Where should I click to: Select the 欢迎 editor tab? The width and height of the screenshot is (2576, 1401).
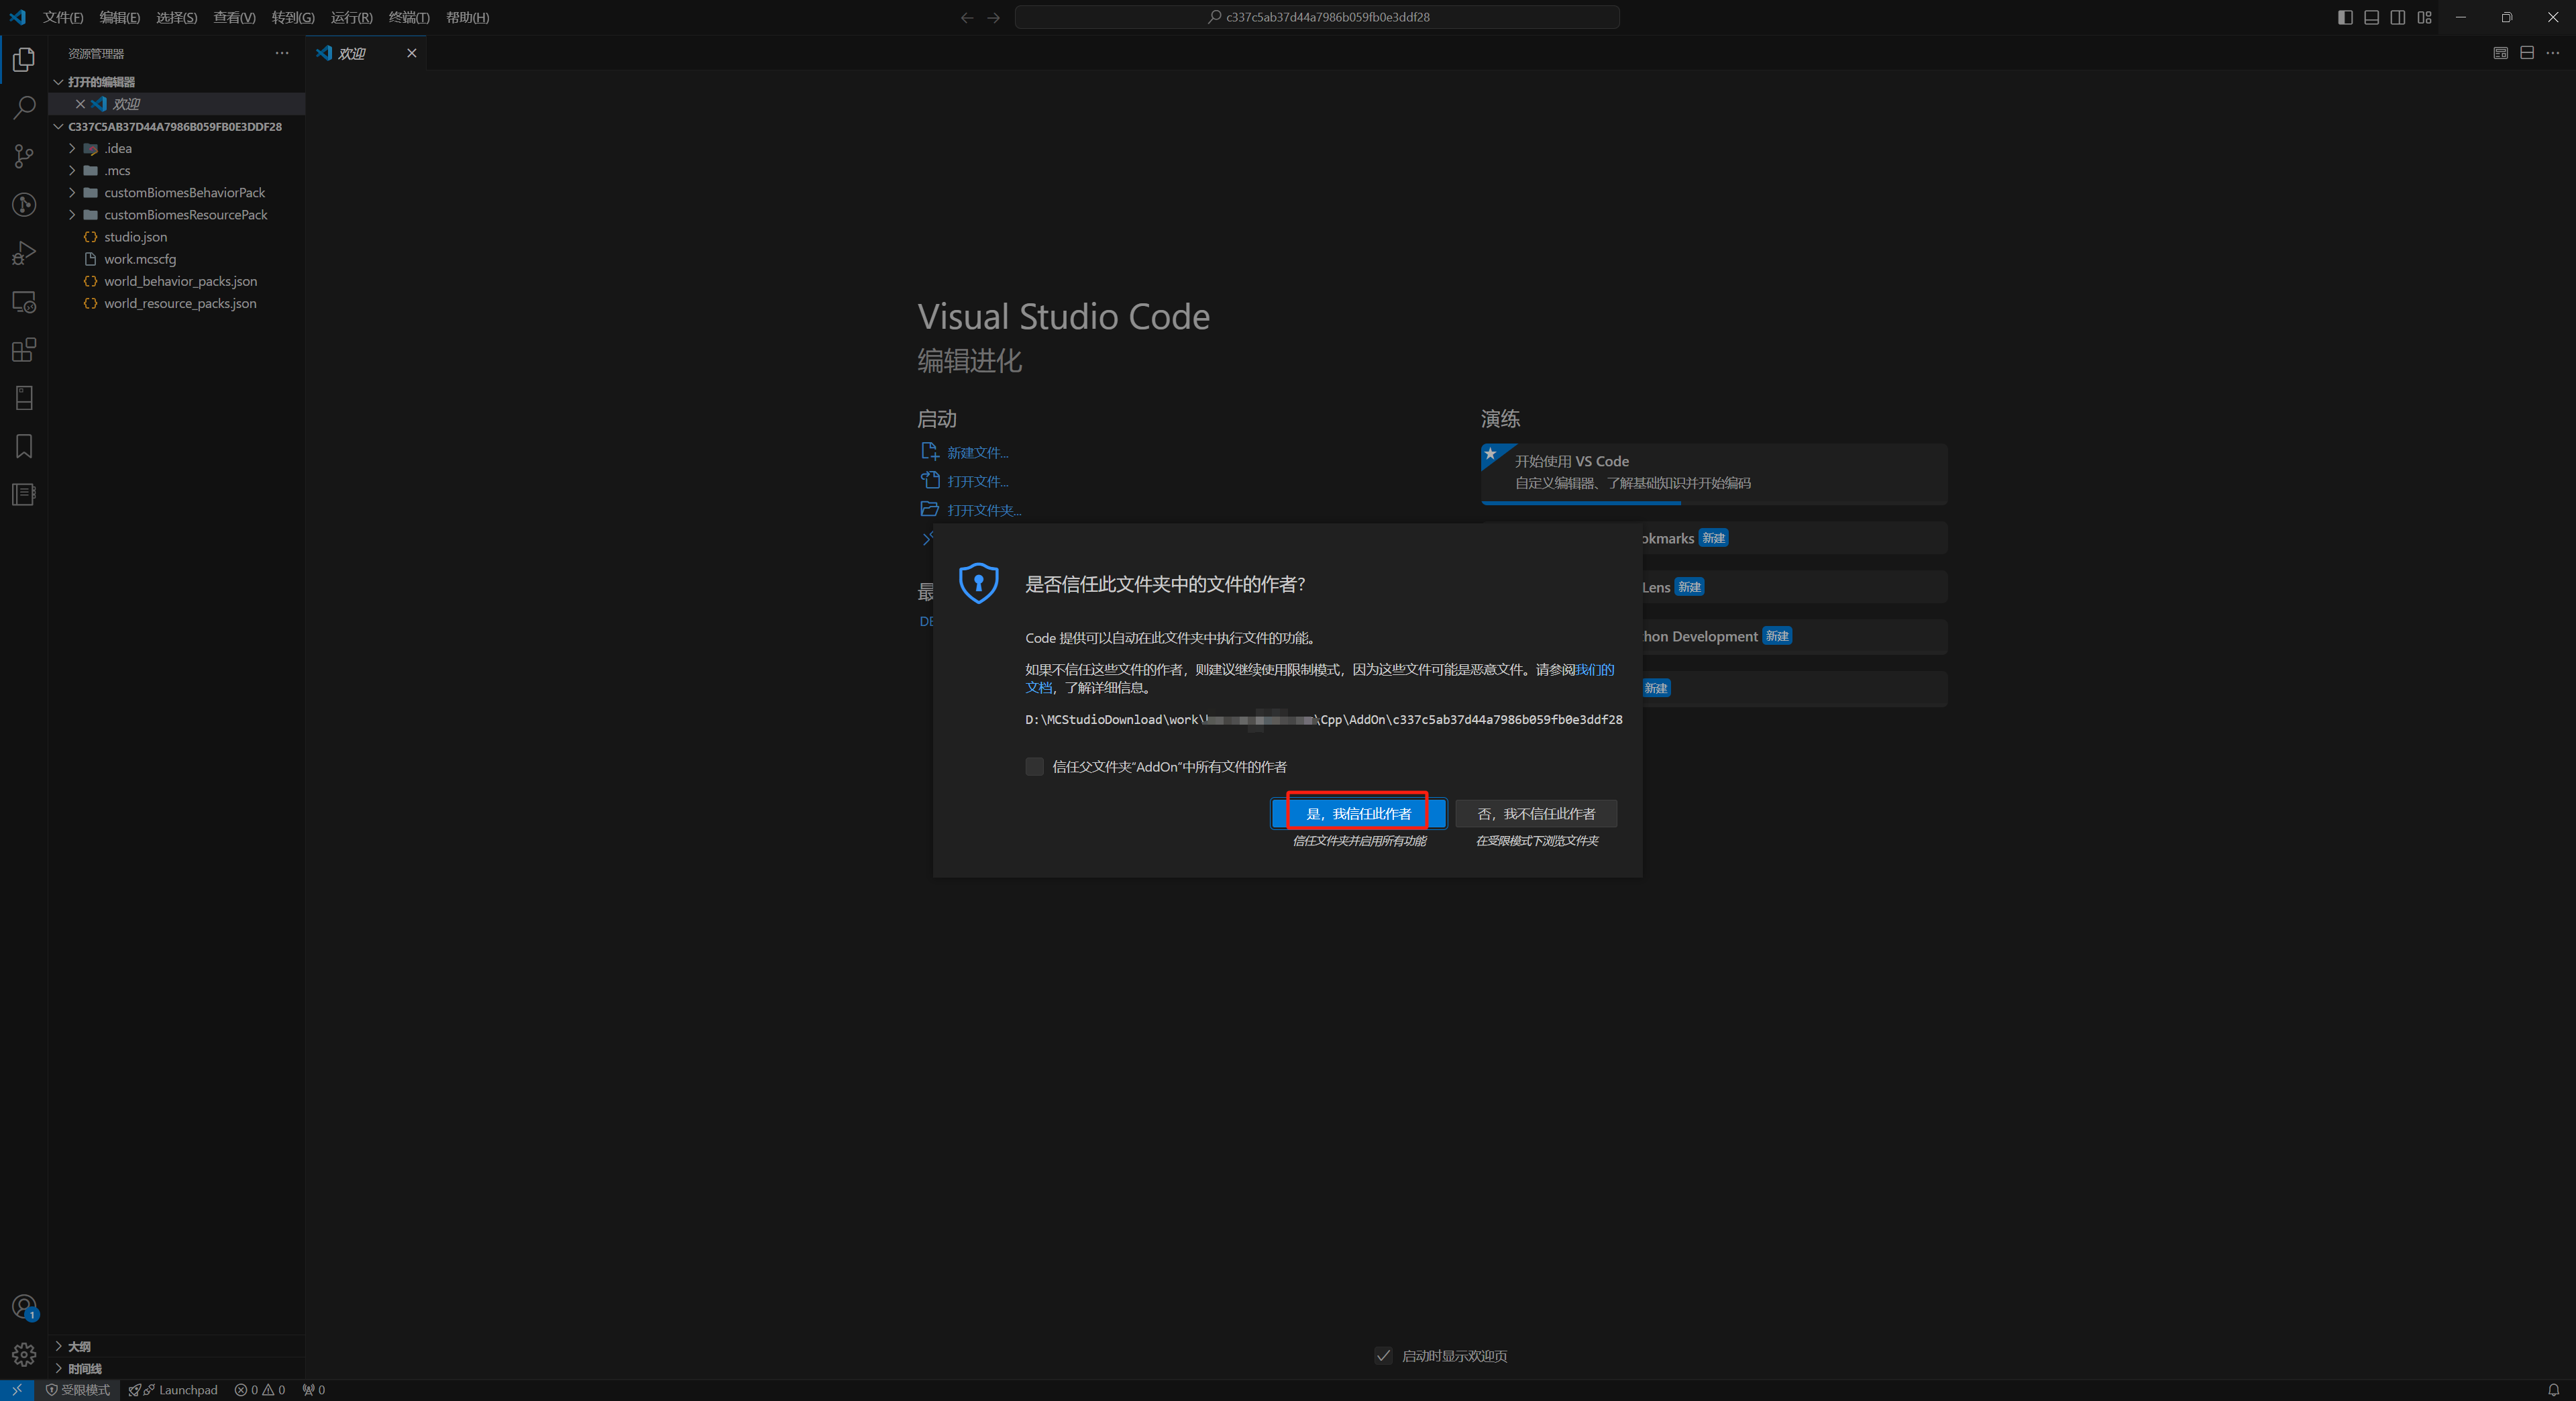point(366,53)
